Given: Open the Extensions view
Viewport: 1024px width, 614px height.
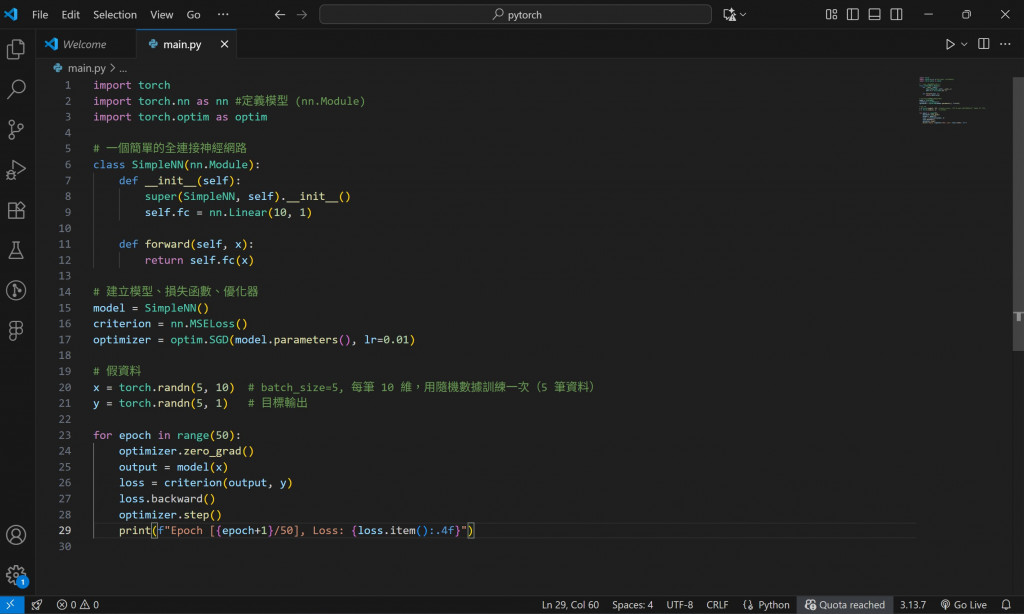Looking at the screenshot, I should tap(16, 210).
